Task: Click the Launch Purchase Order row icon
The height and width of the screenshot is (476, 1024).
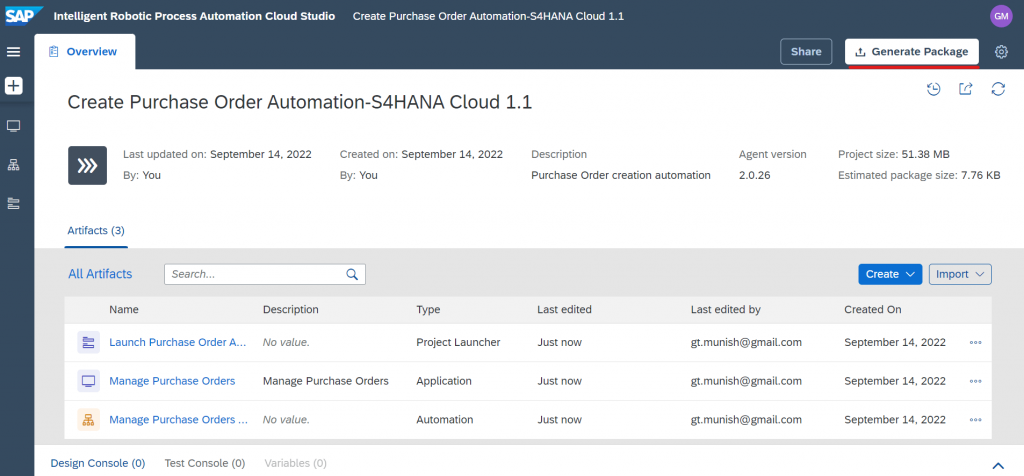Action: pyautogui.click(x=88, y=342)
